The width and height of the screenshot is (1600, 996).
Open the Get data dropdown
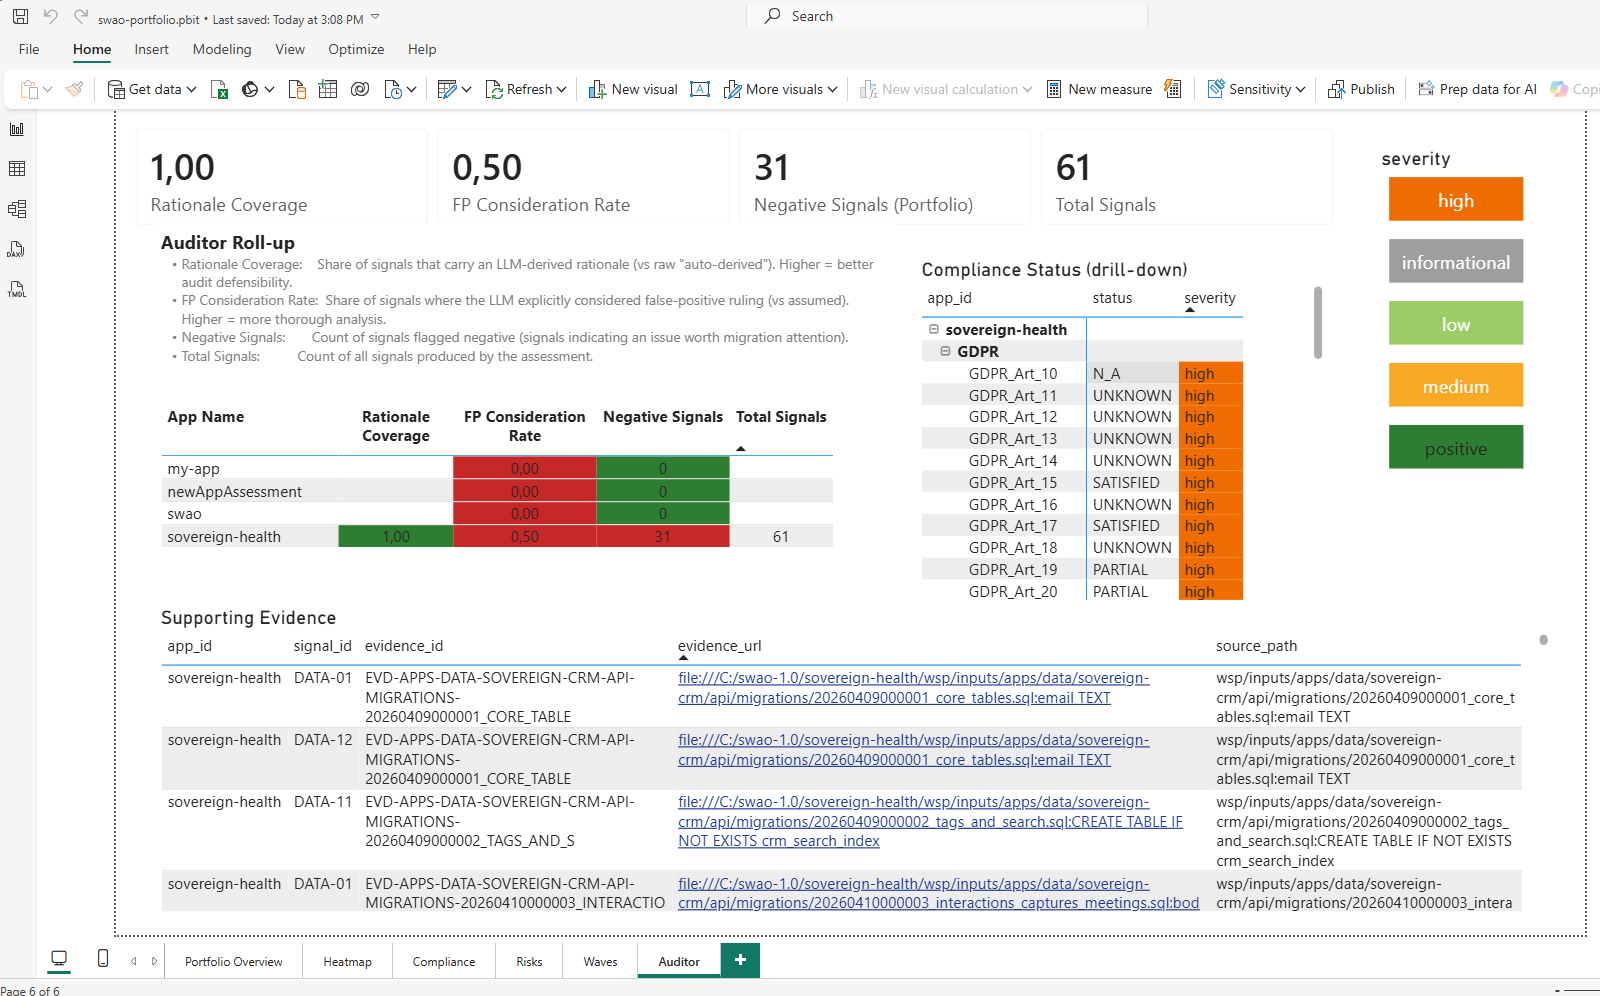(x=151, y=89)
